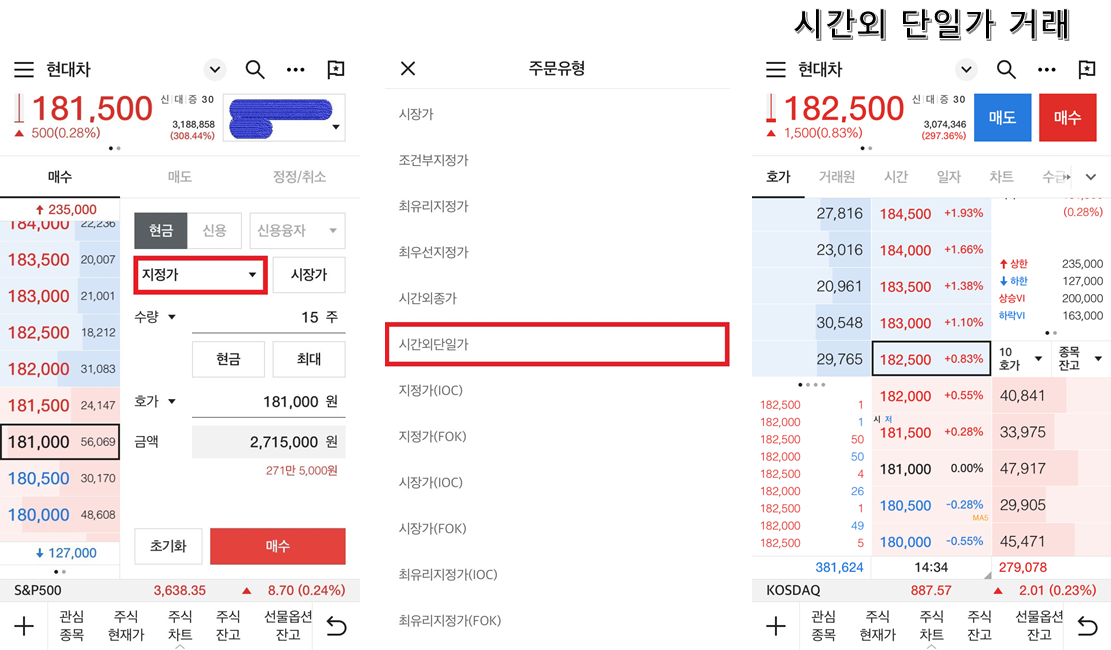
Task: Tap 시장가 button next to 지정가
Action: [x=309, y=275]
